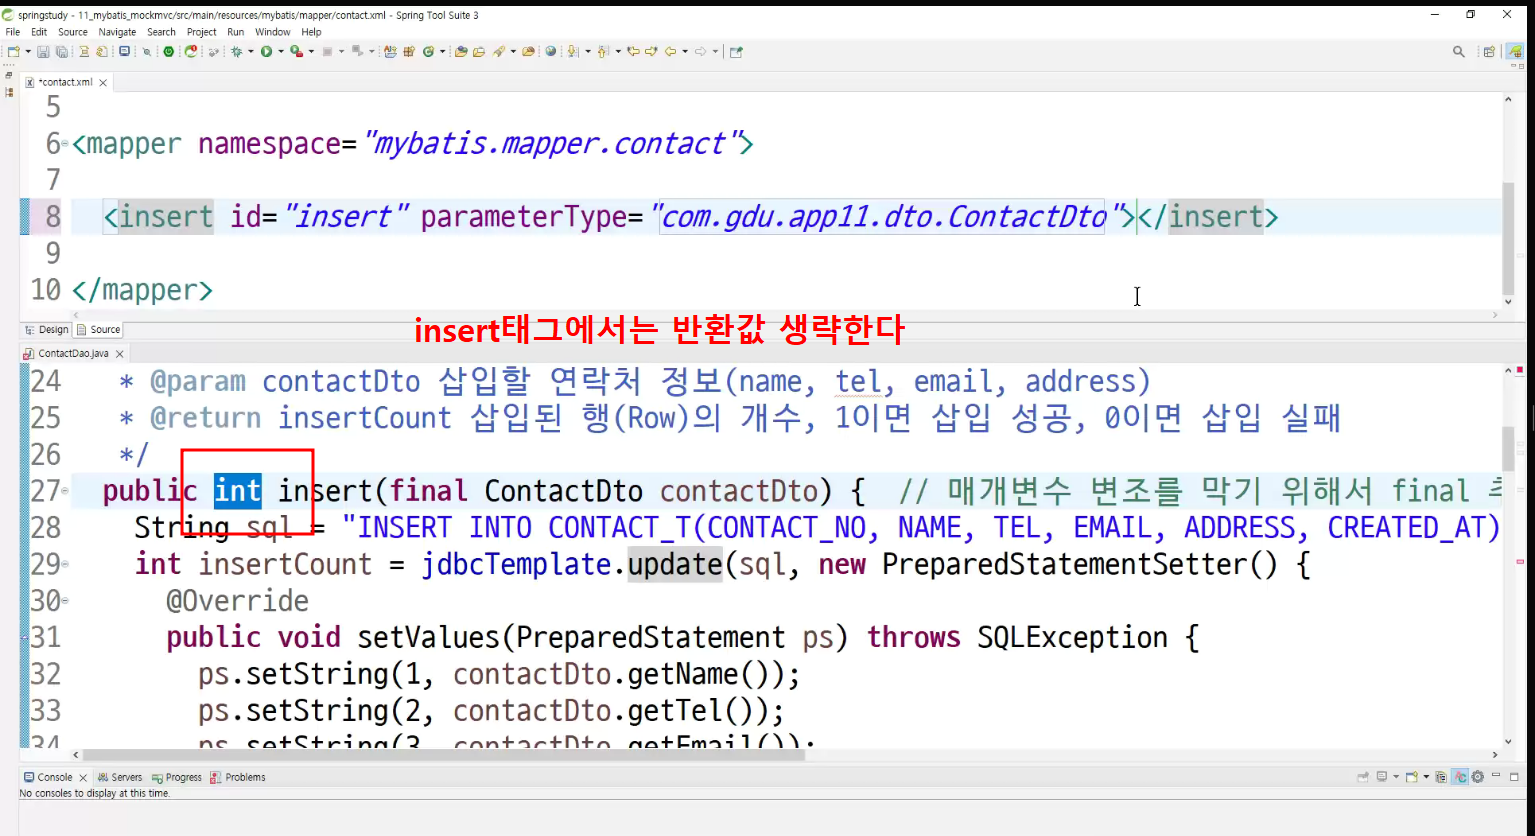1535x836 pixels.
Task: Click the Search flashlight icon
Action: (499, 52)
